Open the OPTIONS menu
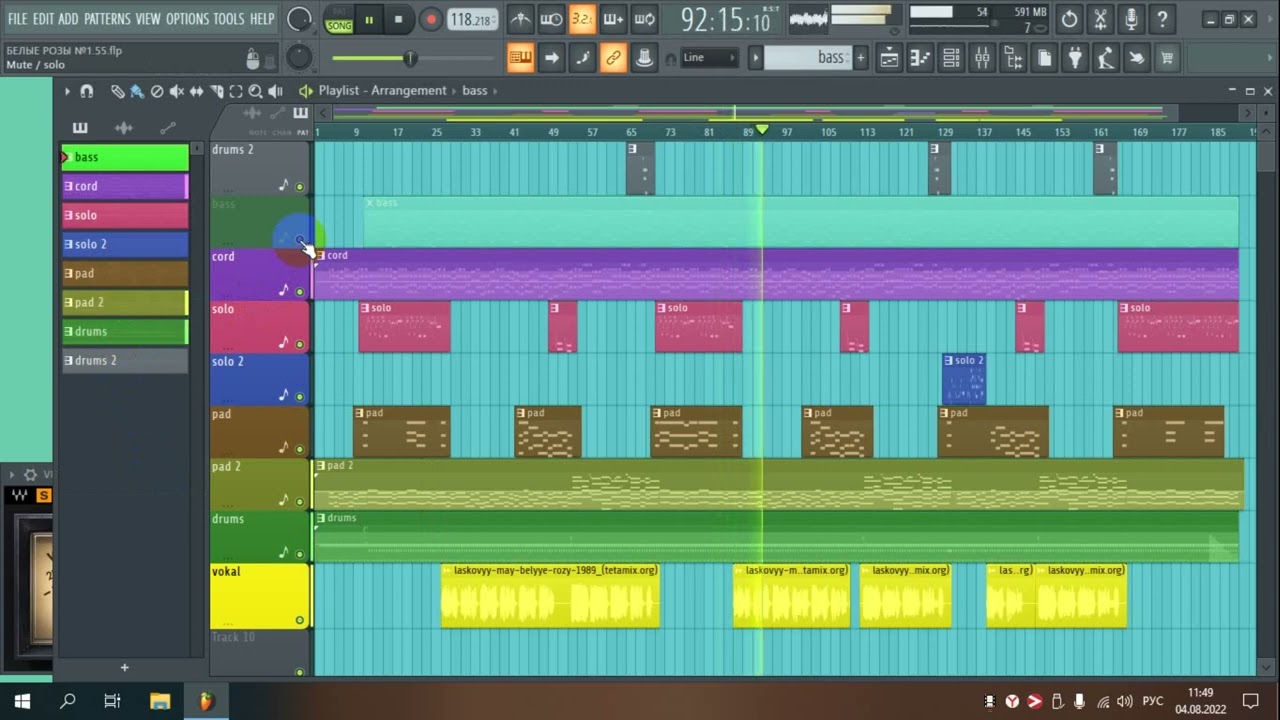This screenshot has width=1280, height=720. [187, 19]
